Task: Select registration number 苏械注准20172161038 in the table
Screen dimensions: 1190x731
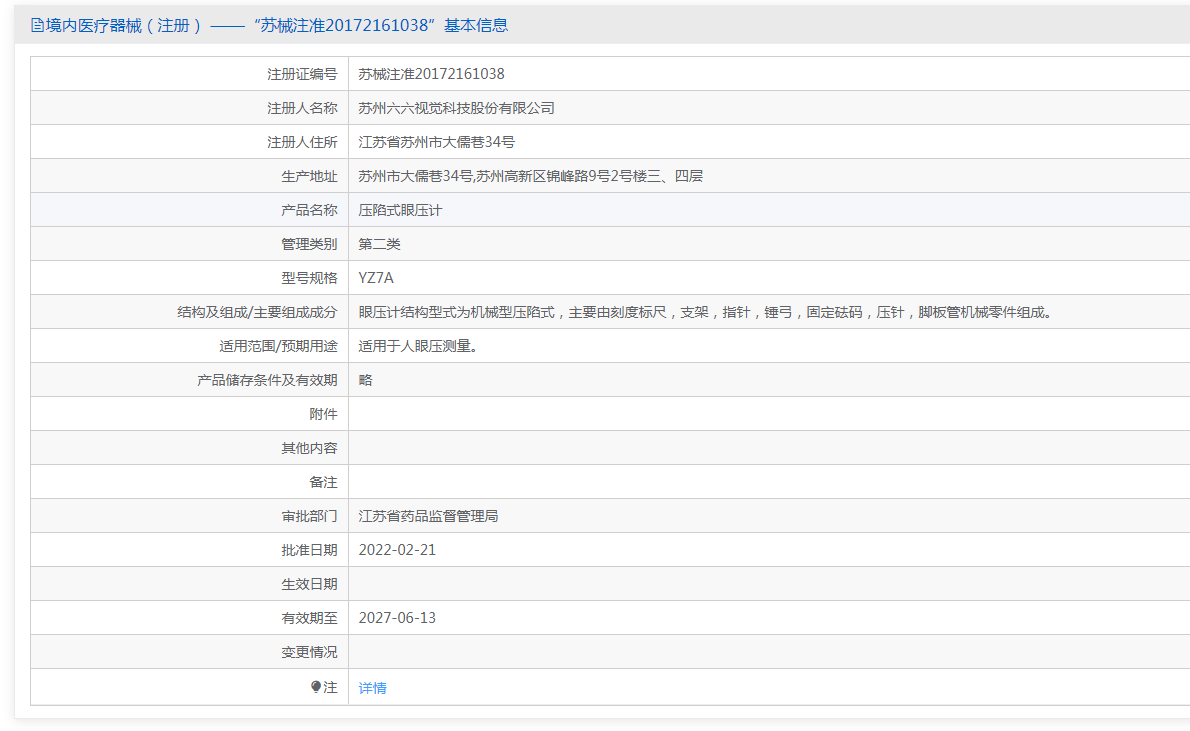Action: (x=431, y=74)
